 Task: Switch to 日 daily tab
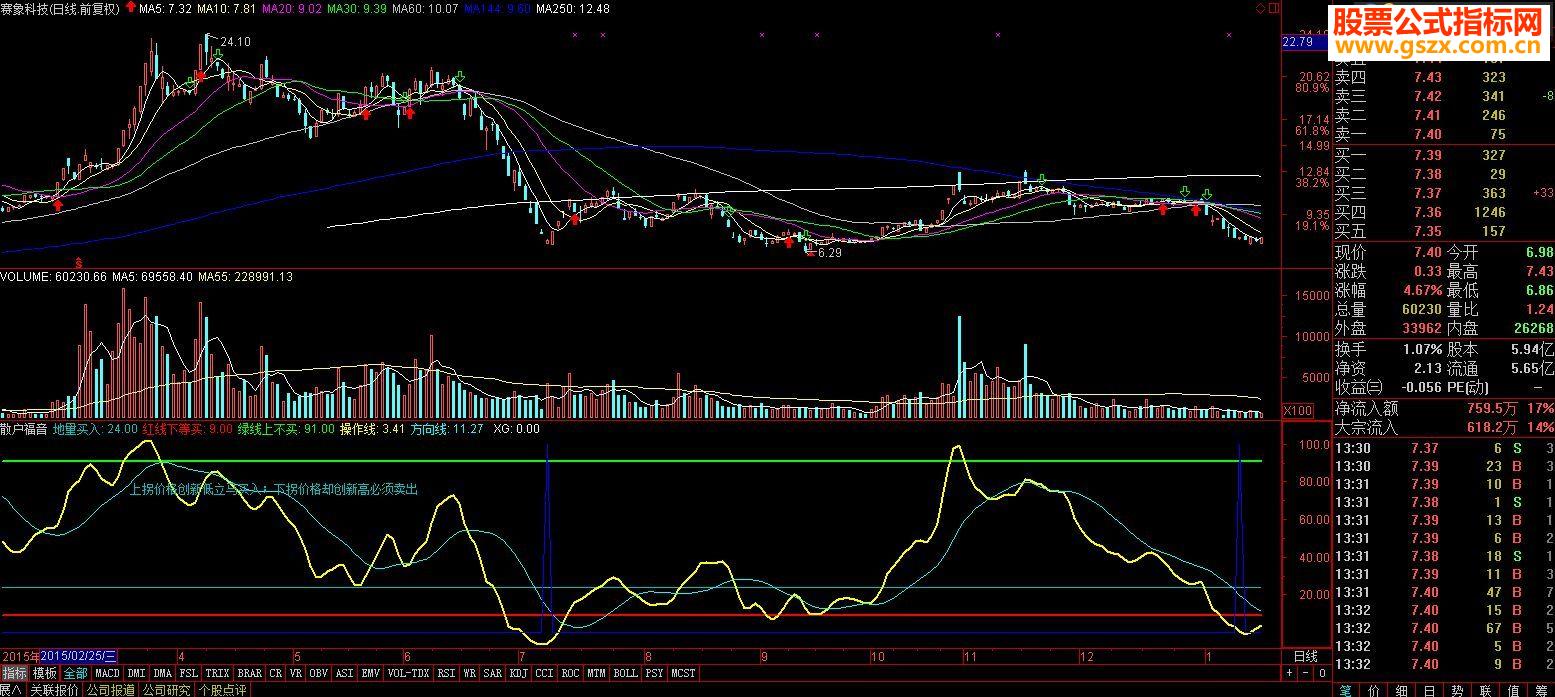pos(1430,690)
